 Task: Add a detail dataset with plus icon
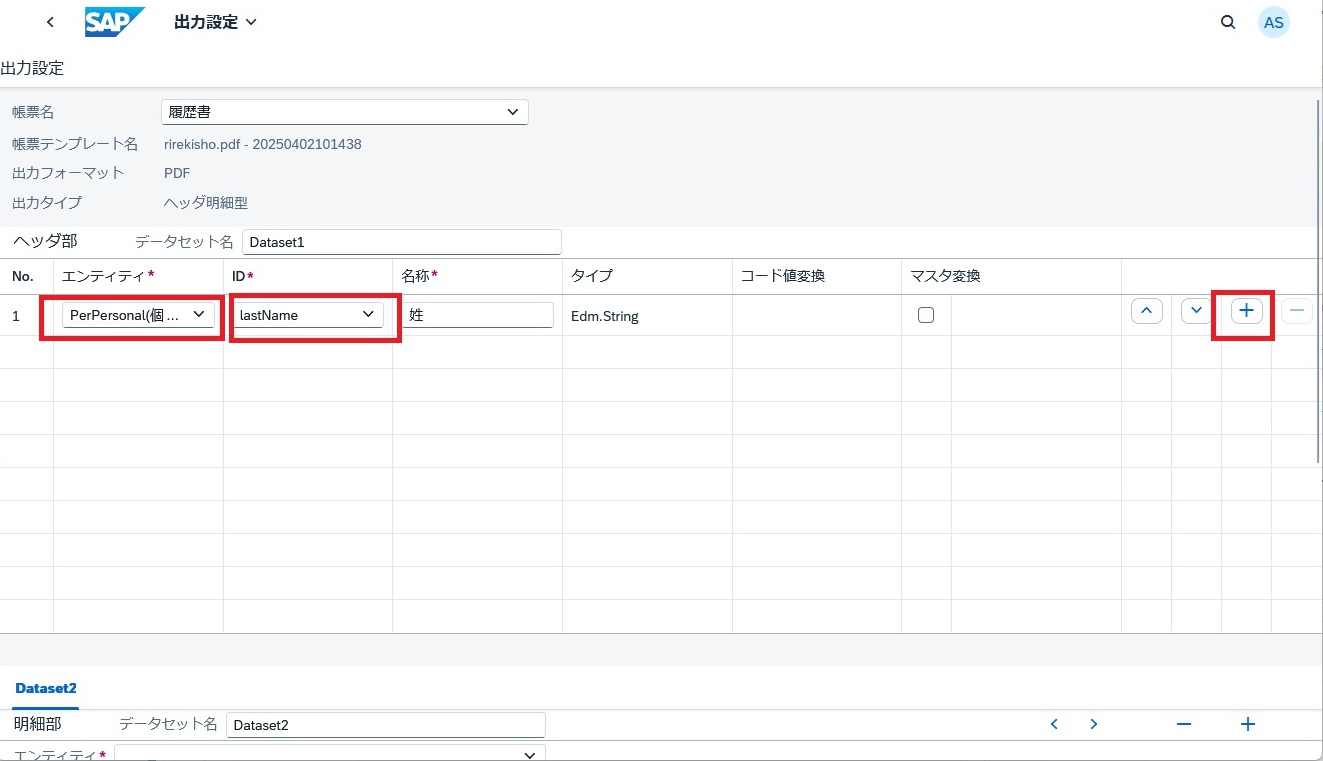click(x=1247, y=724)
